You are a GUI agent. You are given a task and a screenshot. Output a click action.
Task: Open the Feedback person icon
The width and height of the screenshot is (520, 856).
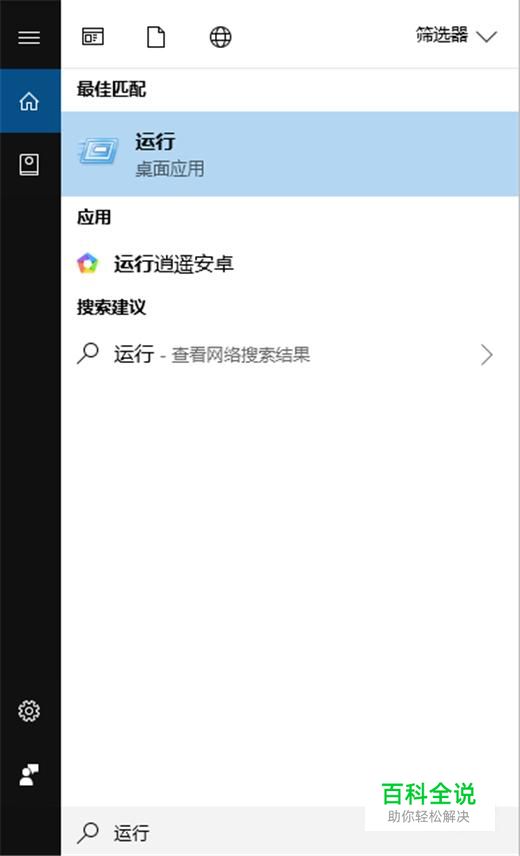[29, 775]
